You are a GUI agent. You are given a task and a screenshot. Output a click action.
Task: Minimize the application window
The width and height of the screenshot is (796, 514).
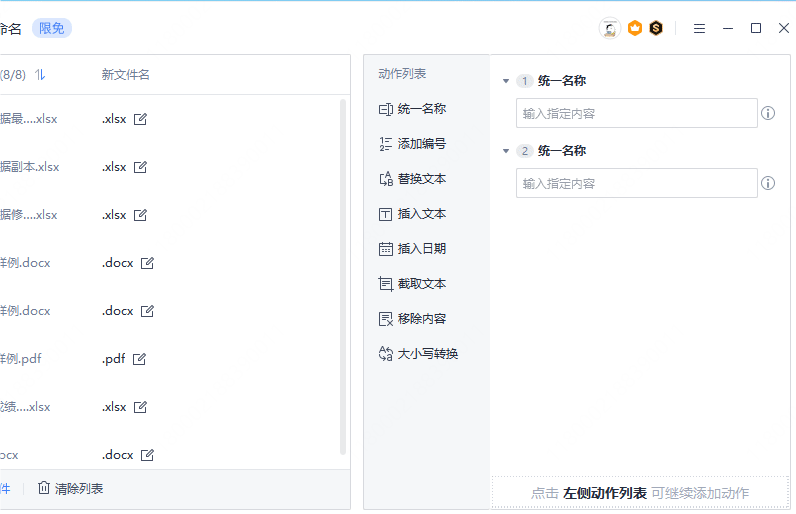tap(728, 28)
